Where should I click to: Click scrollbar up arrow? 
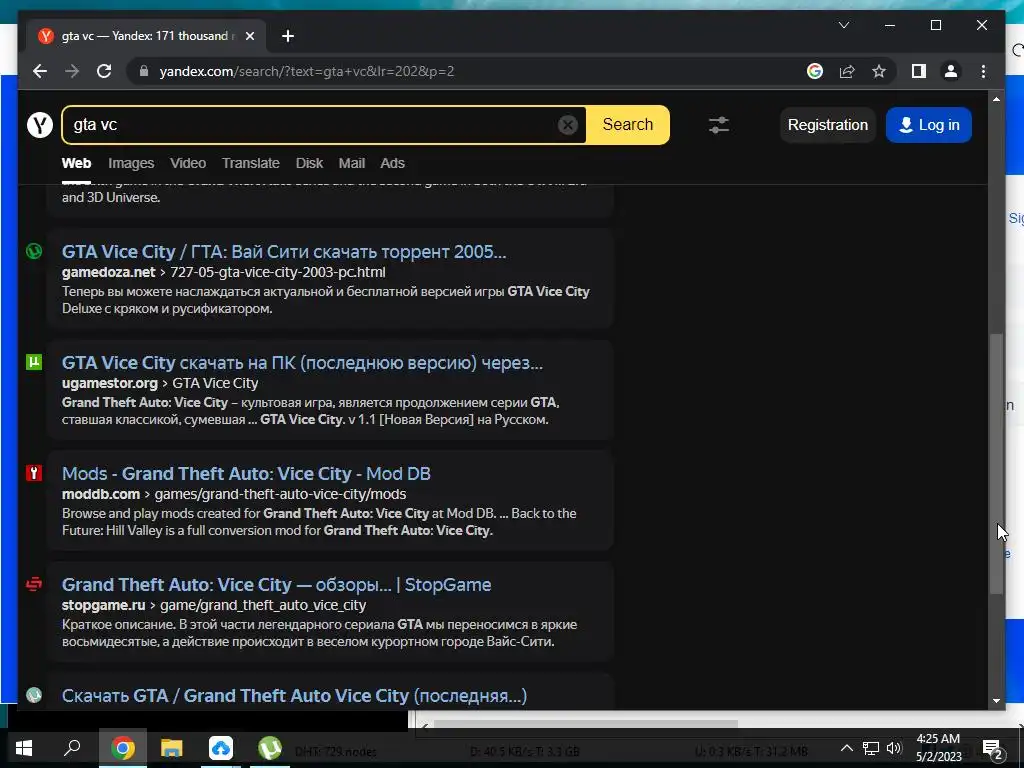996,99
